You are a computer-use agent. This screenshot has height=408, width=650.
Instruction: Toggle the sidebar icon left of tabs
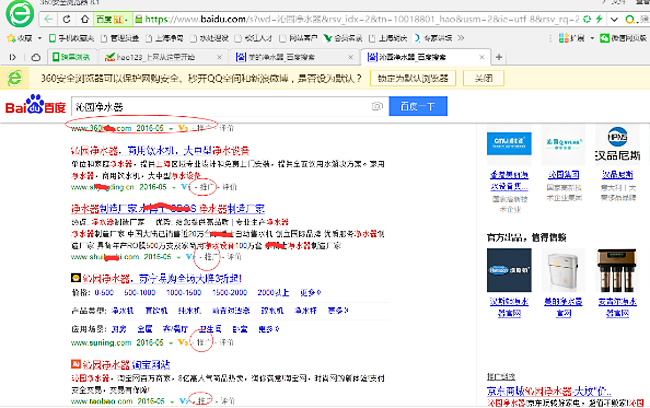[x=12, y=57]
